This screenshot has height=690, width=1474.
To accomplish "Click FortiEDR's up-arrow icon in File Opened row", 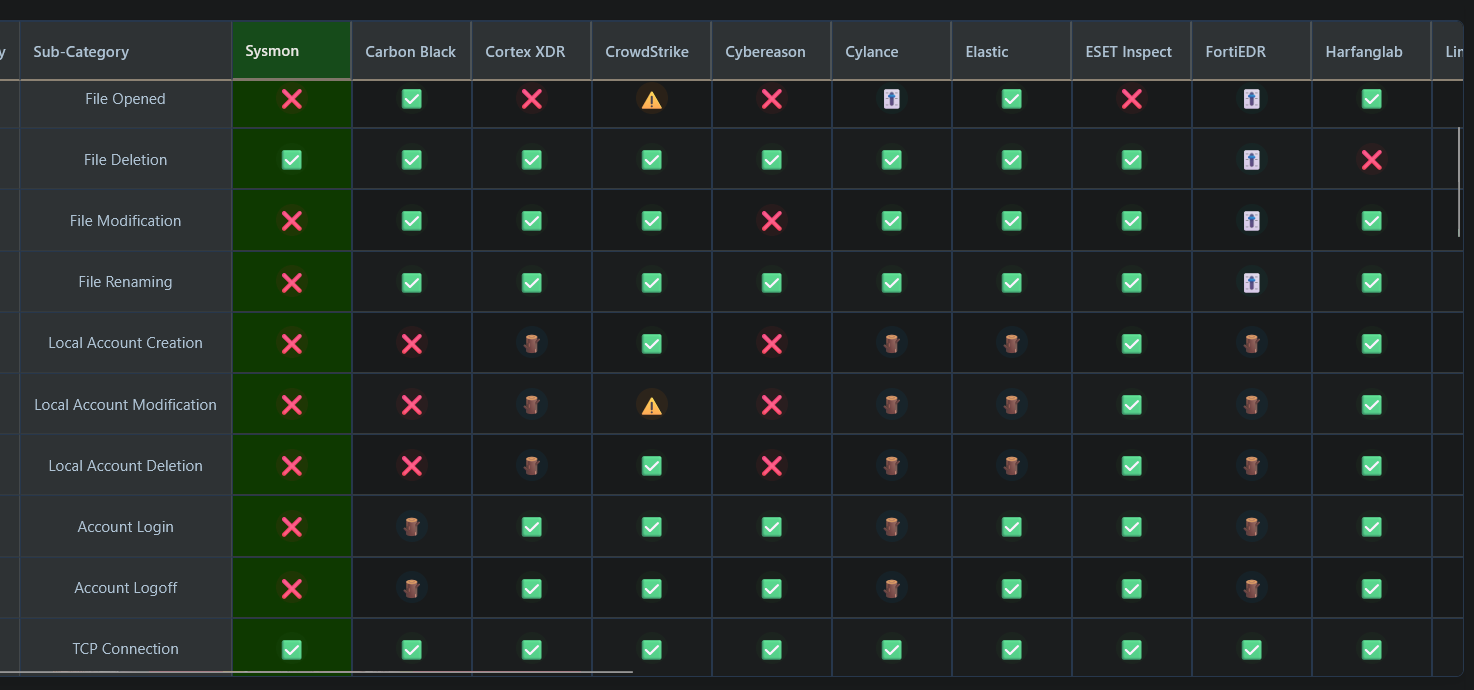I will (1252, 99).
